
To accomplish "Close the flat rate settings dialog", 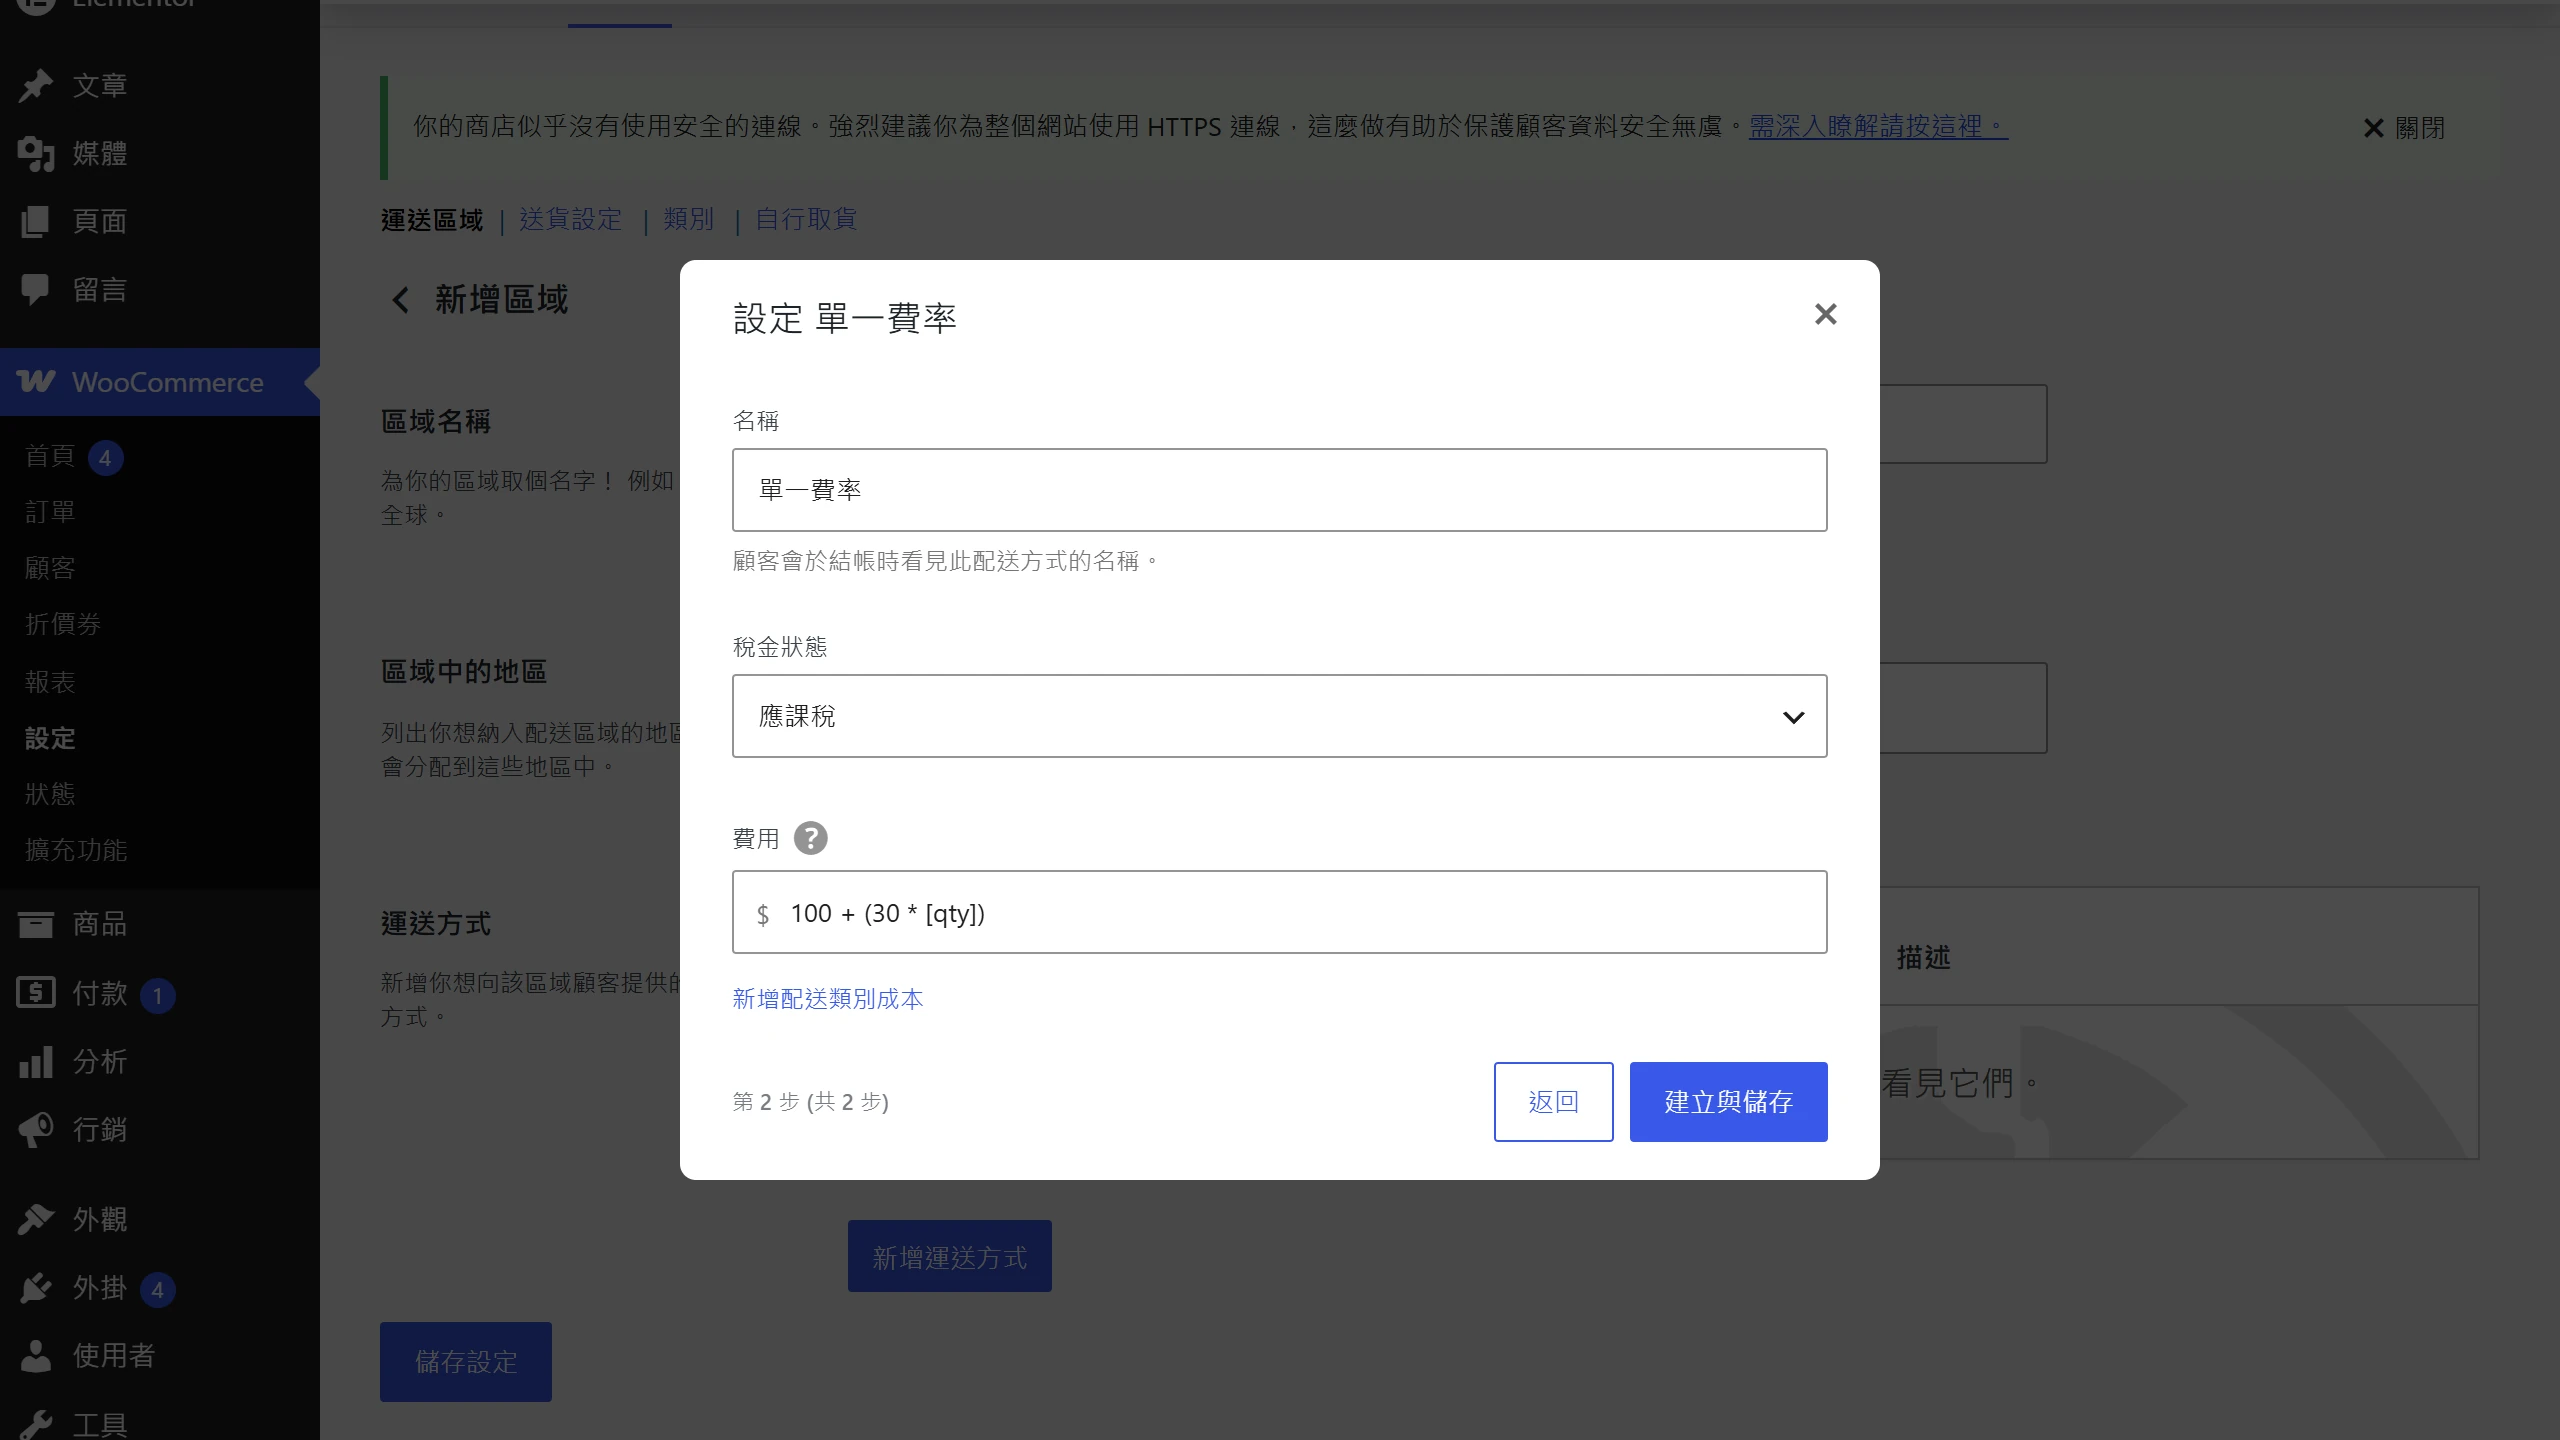I will (1825, 314).
